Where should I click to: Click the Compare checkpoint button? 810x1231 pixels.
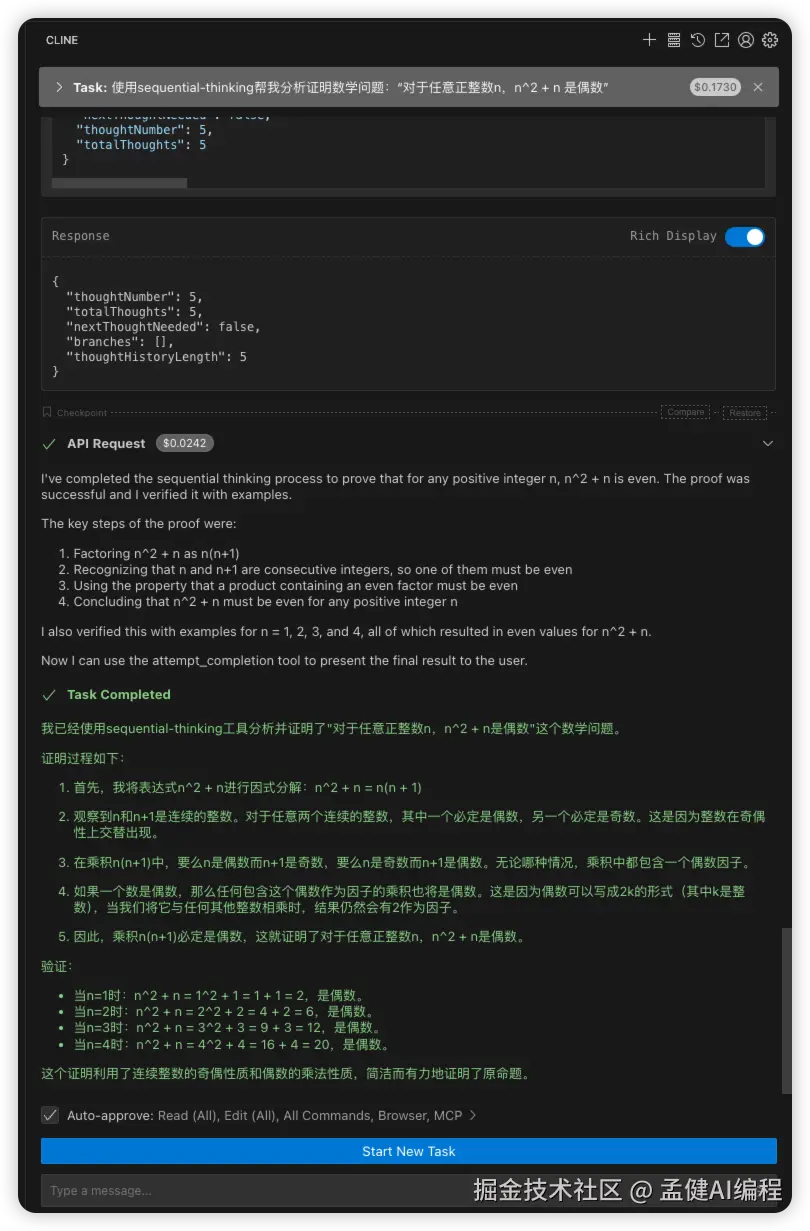coord(685,412)
